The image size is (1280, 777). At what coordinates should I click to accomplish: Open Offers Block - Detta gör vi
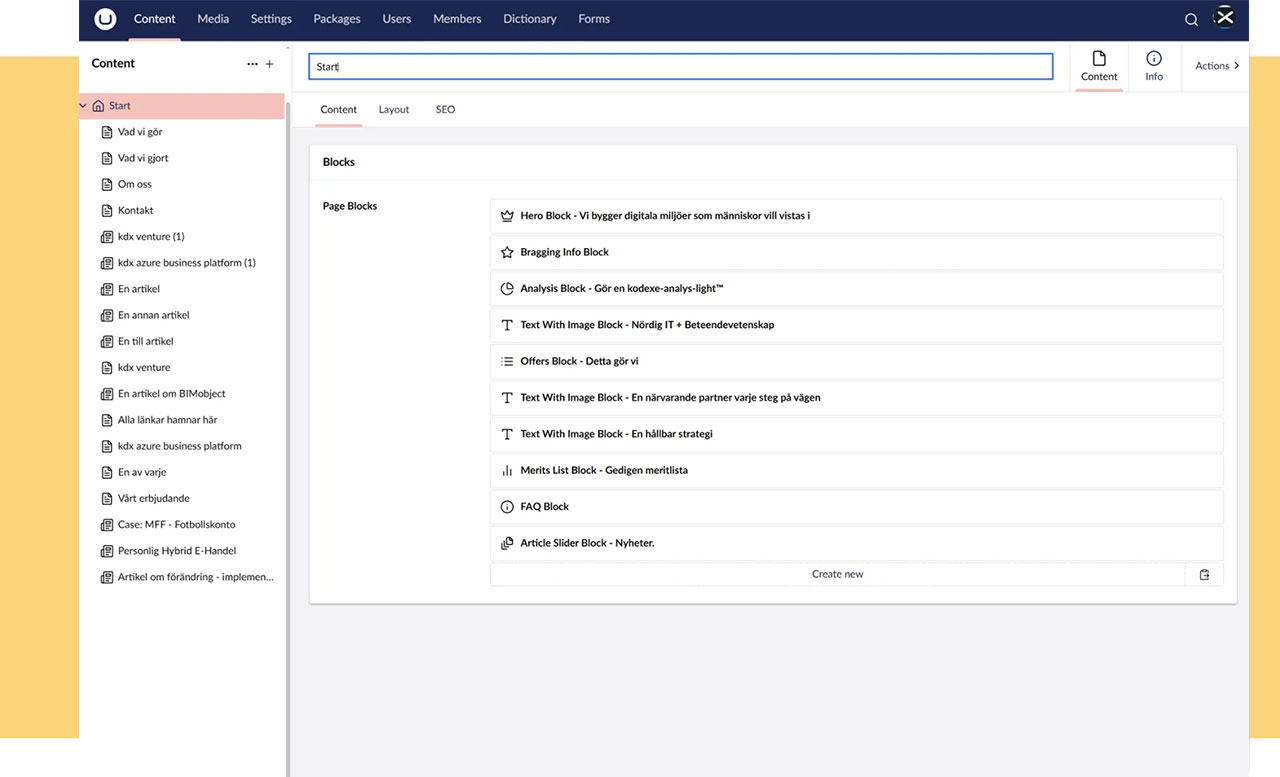pyautogui.click(x=857, y=361)
